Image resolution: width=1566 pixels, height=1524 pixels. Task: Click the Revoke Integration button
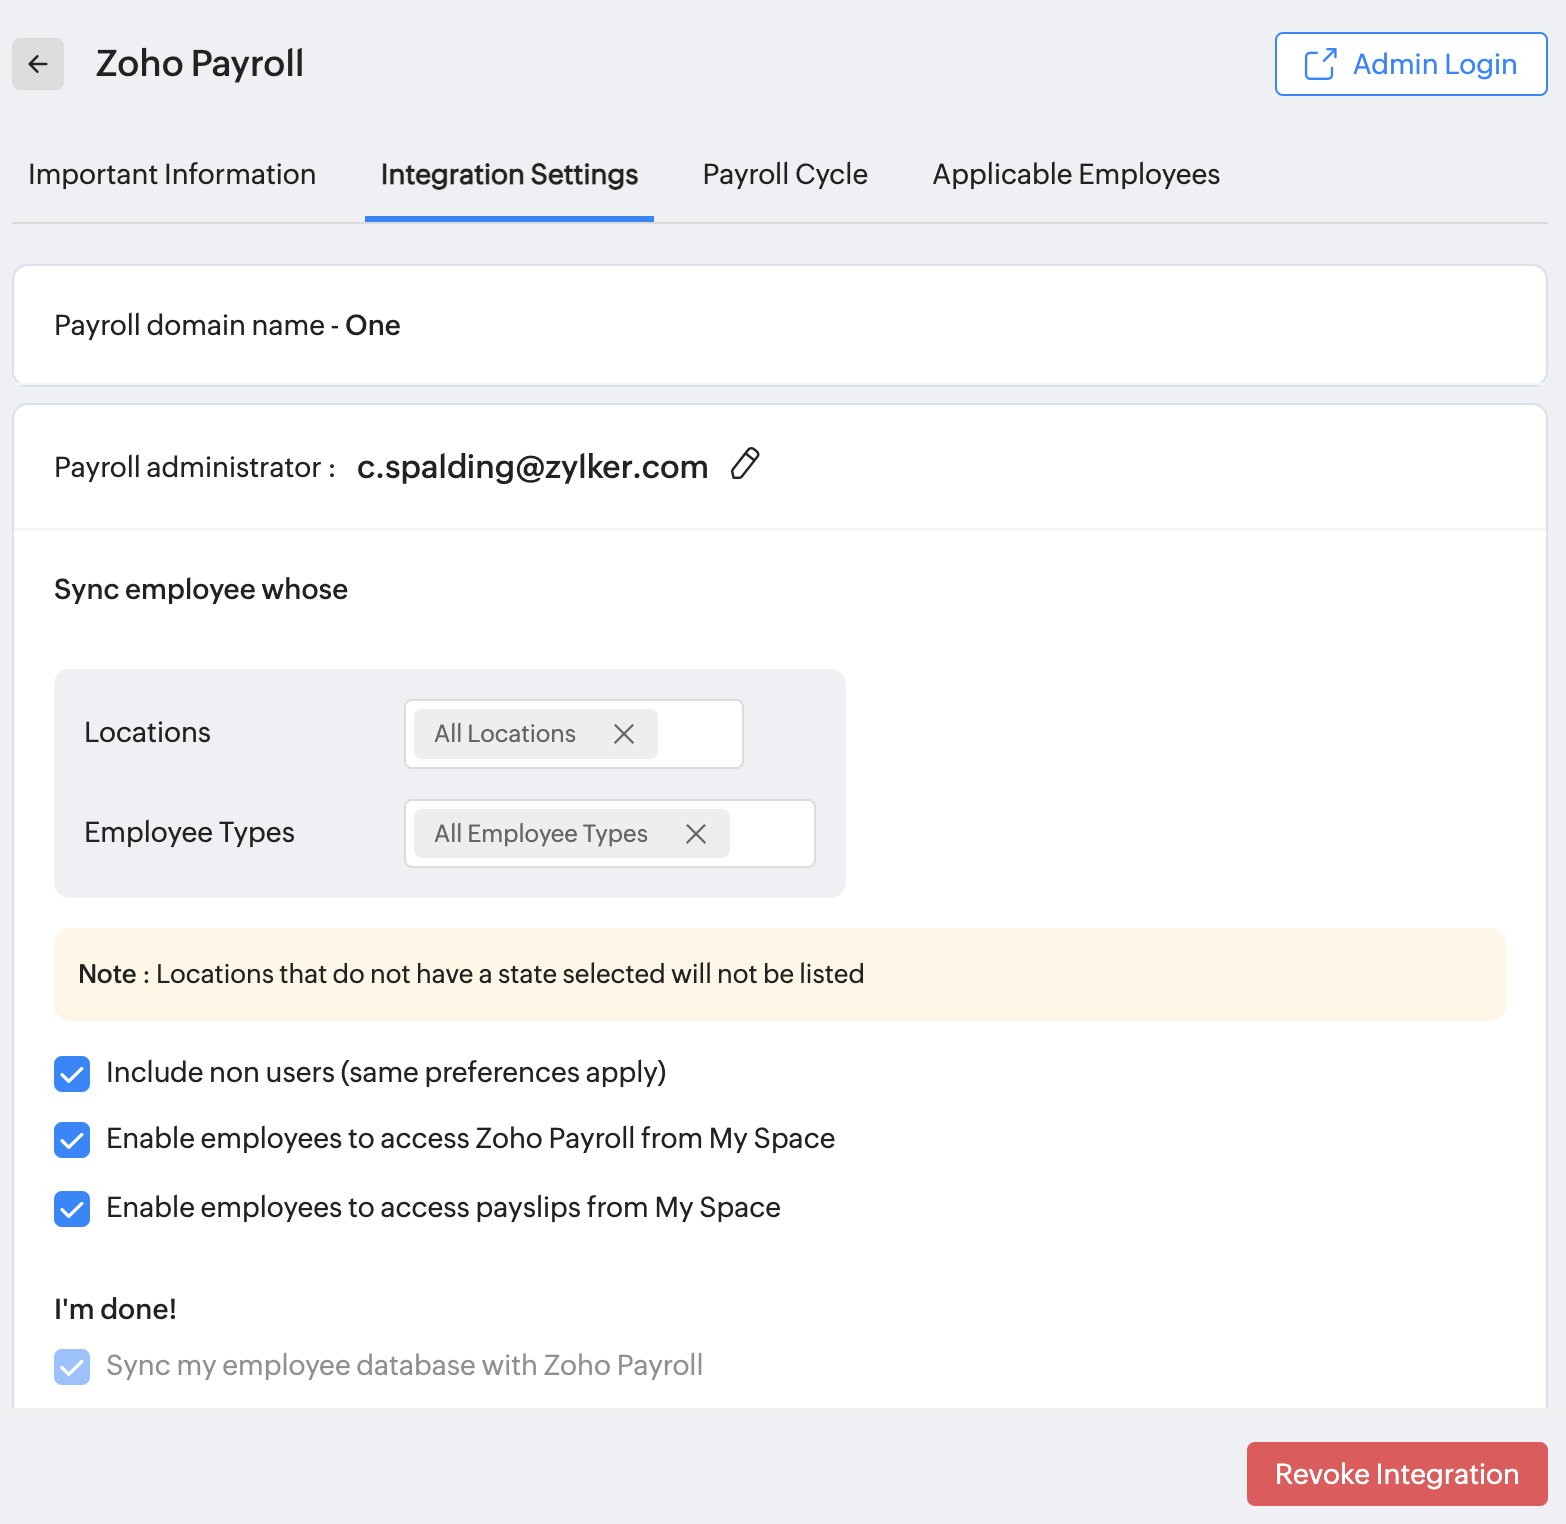click(x=1396, y=1474)
